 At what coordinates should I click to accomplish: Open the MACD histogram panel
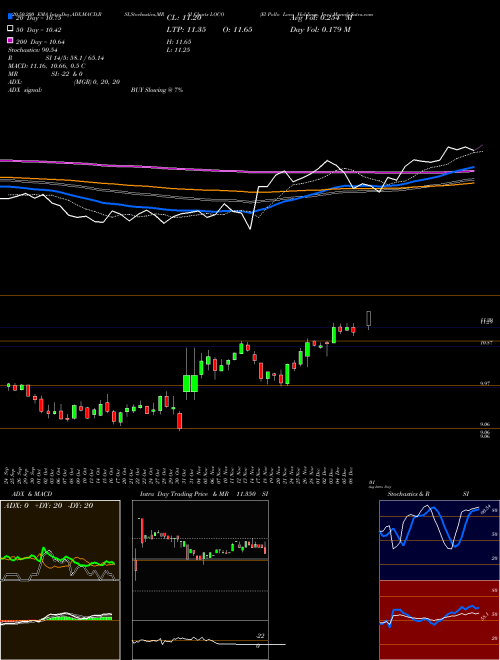[60, 620]
